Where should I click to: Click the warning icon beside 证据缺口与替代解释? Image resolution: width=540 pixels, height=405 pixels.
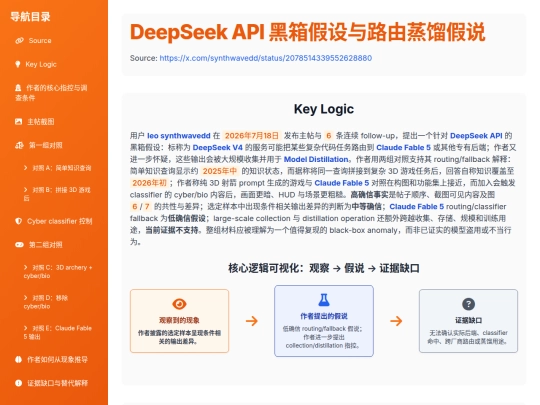click(x=19, y=383)
